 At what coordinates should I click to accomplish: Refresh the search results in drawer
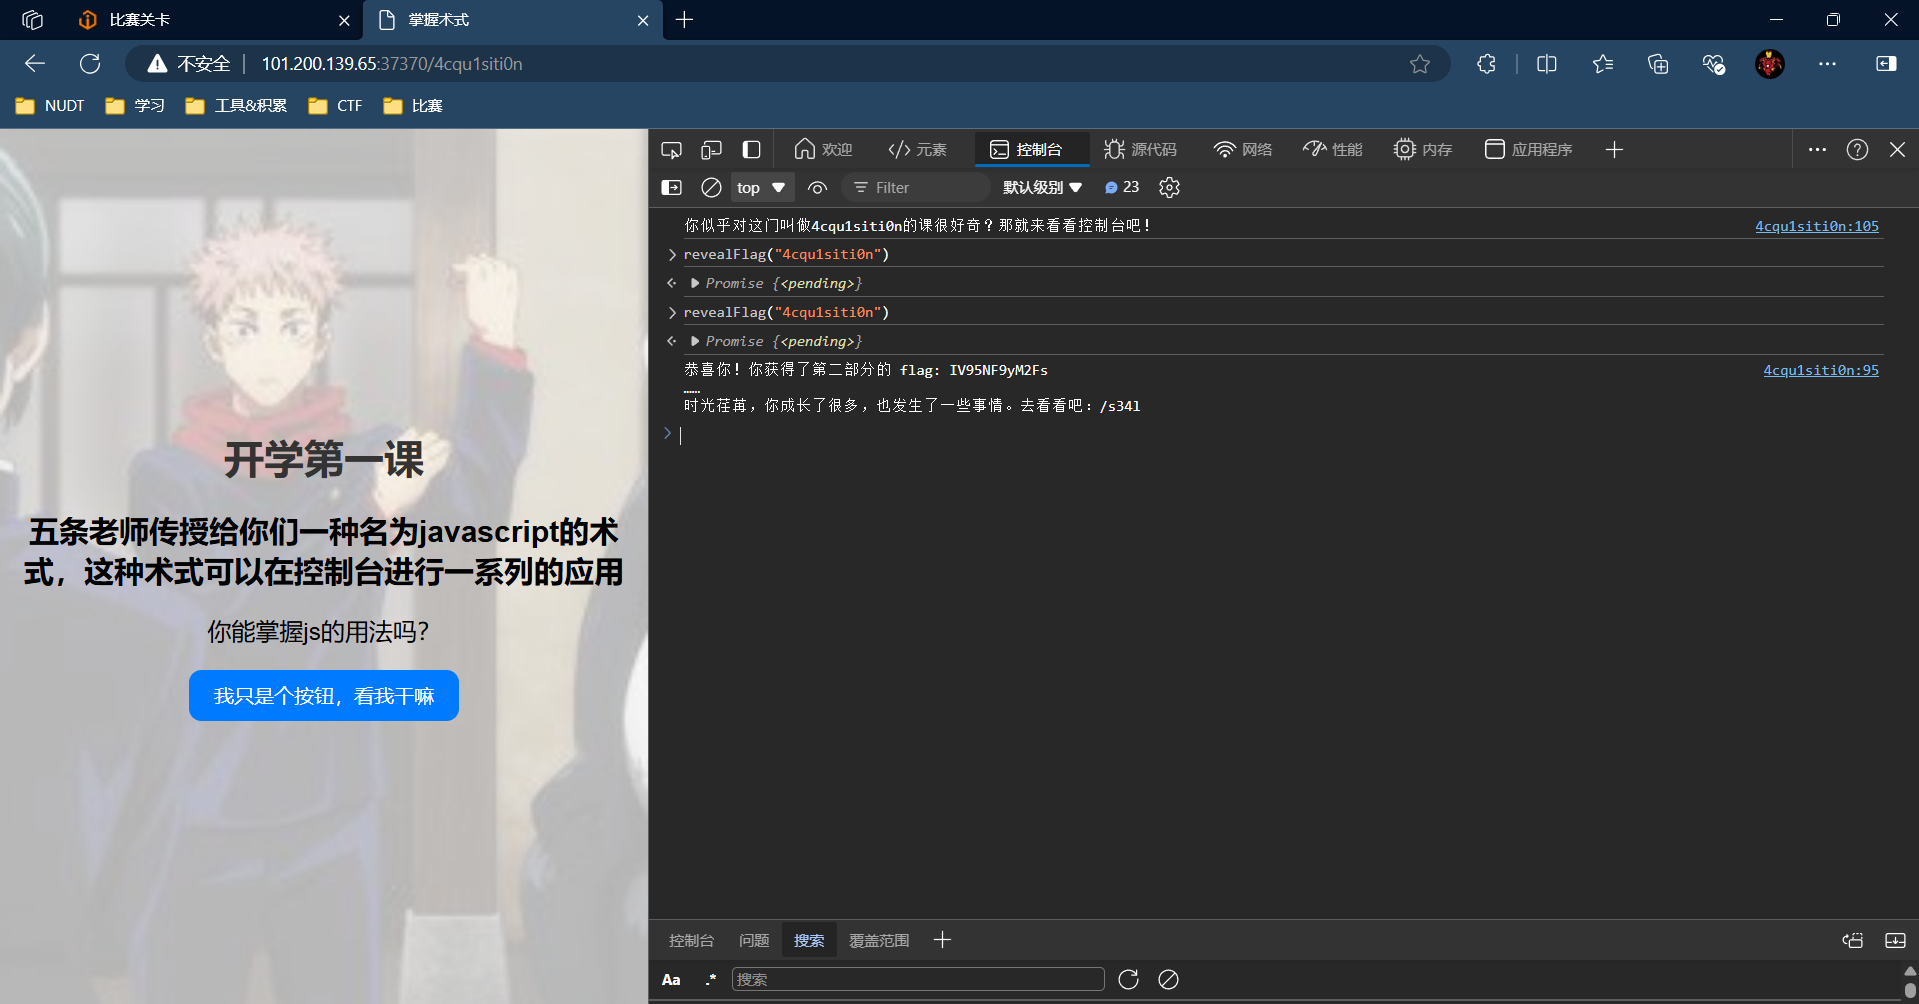pos(1128,979)
